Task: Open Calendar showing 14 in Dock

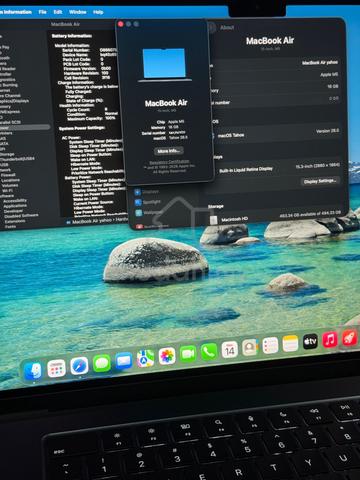Action: pos(230,349)
